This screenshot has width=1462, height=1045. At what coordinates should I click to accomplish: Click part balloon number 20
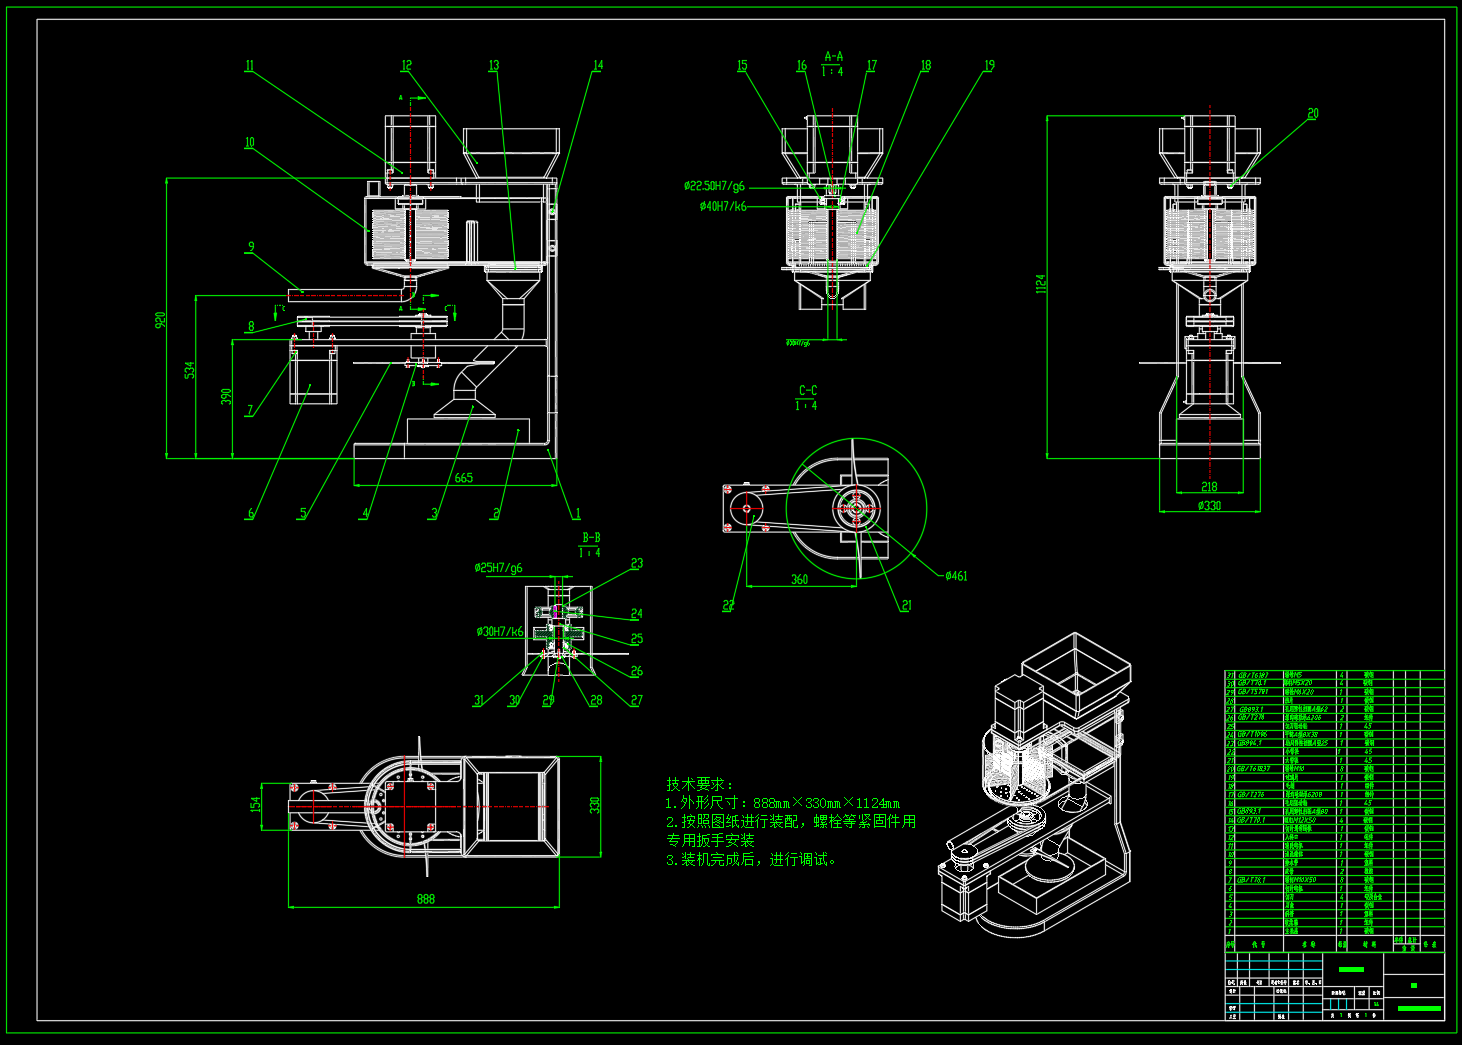(1313, 114)
